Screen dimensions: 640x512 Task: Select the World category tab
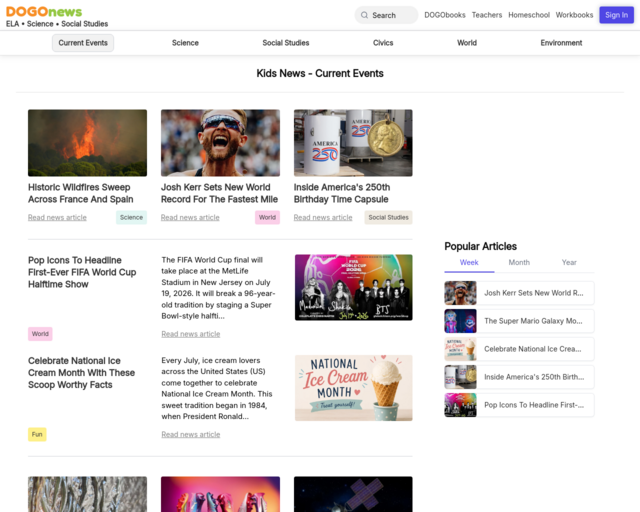point(467,43)
